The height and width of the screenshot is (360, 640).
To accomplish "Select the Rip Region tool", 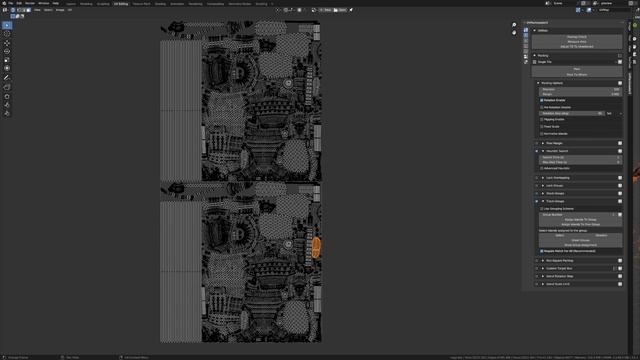I will (x=7, y=87).
